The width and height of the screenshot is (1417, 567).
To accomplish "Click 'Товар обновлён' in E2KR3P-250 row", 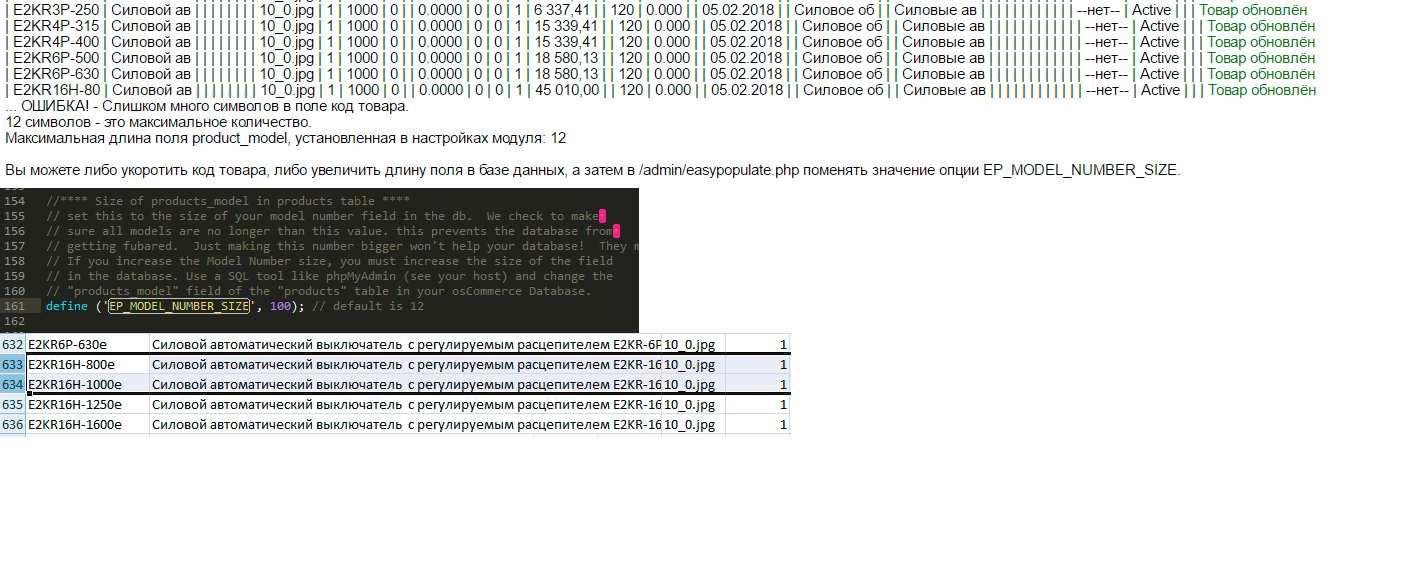I will point(1253,10).
